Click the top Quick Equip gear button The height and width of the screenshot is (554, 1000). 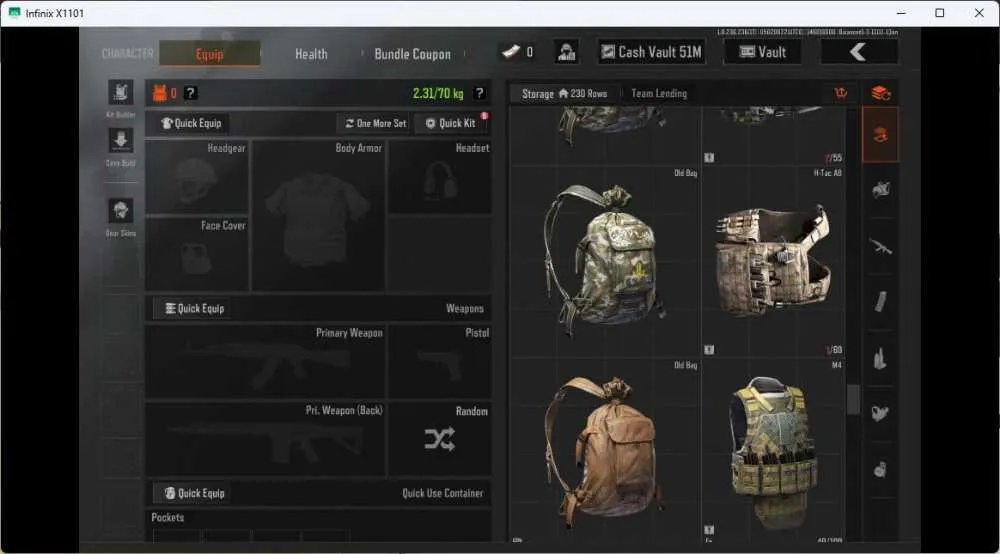[191, 123]
